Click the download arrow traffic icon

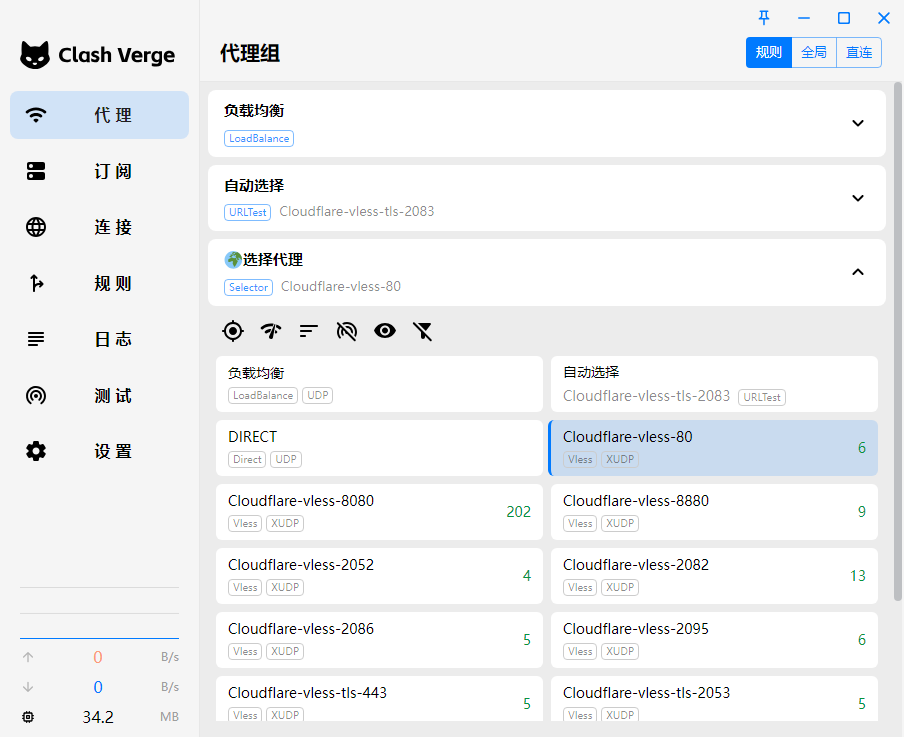pyautogui.click(x=28, y=687)
